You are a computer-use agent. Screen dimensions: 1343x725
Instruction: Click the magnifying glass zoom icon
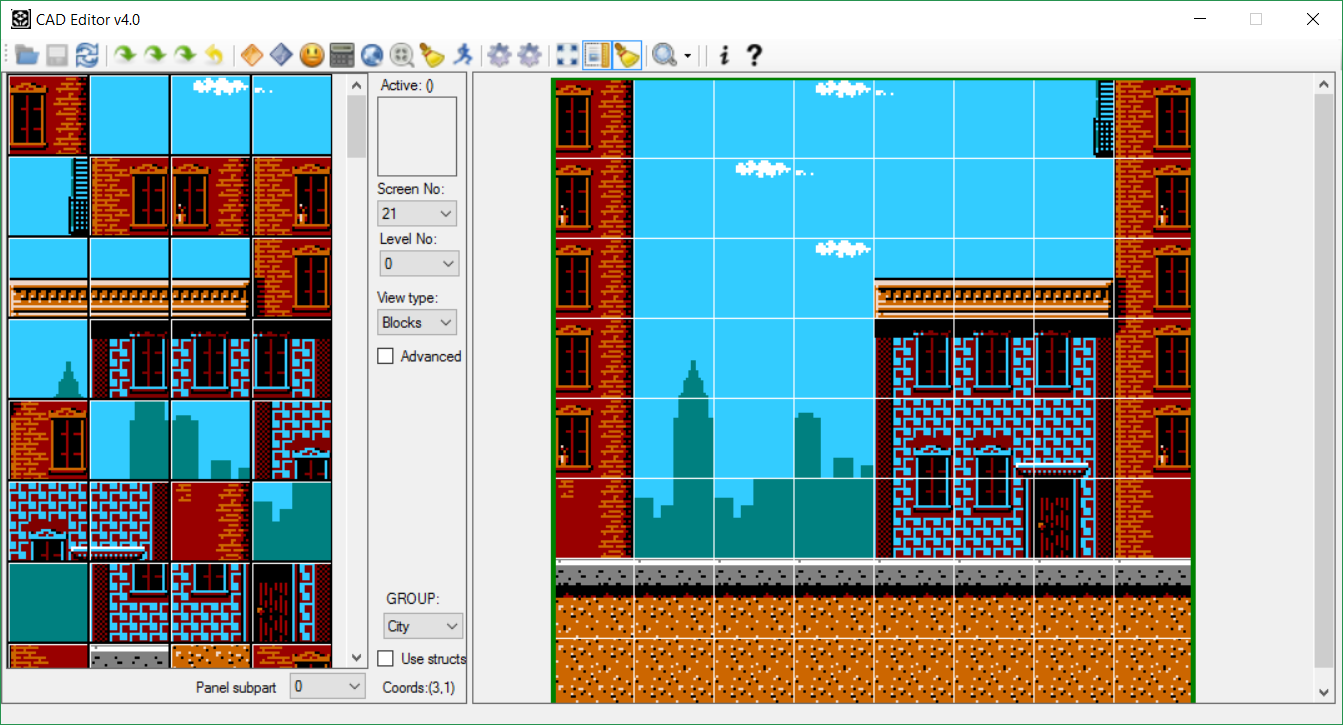coord(663,55)
